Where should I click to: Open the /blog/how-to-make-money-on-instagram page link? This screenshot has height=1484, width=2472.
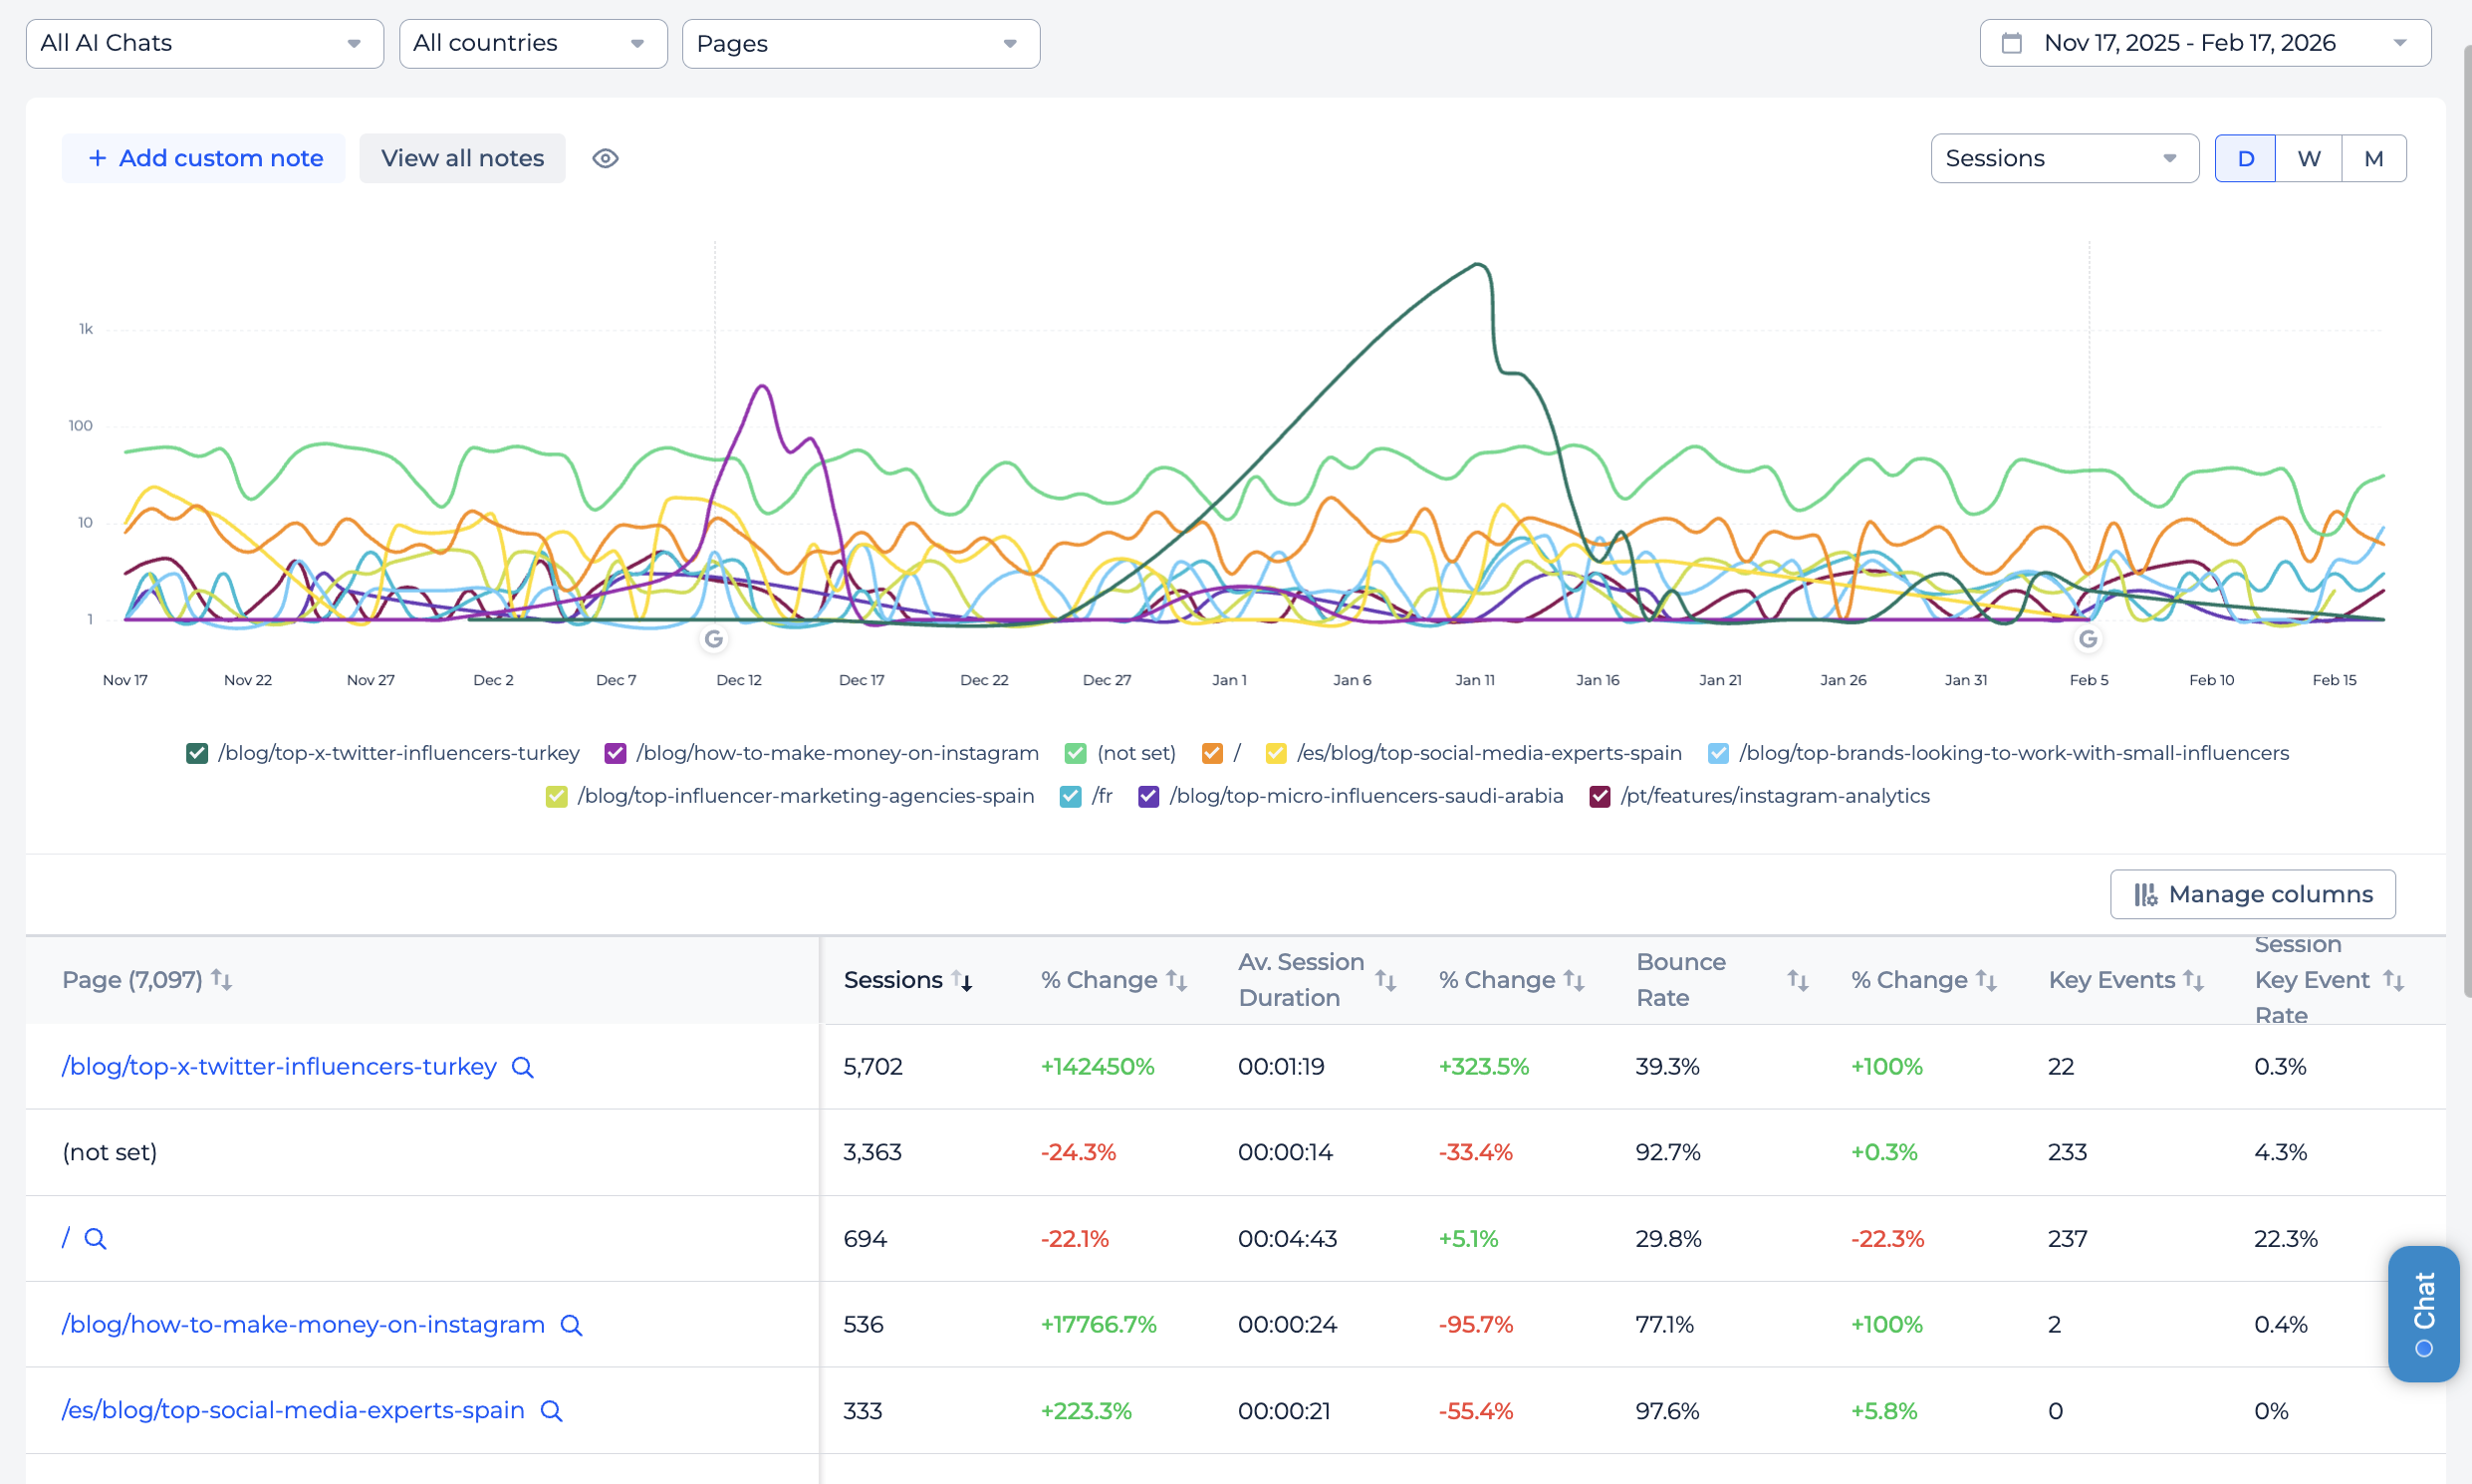pos(303,1324)
